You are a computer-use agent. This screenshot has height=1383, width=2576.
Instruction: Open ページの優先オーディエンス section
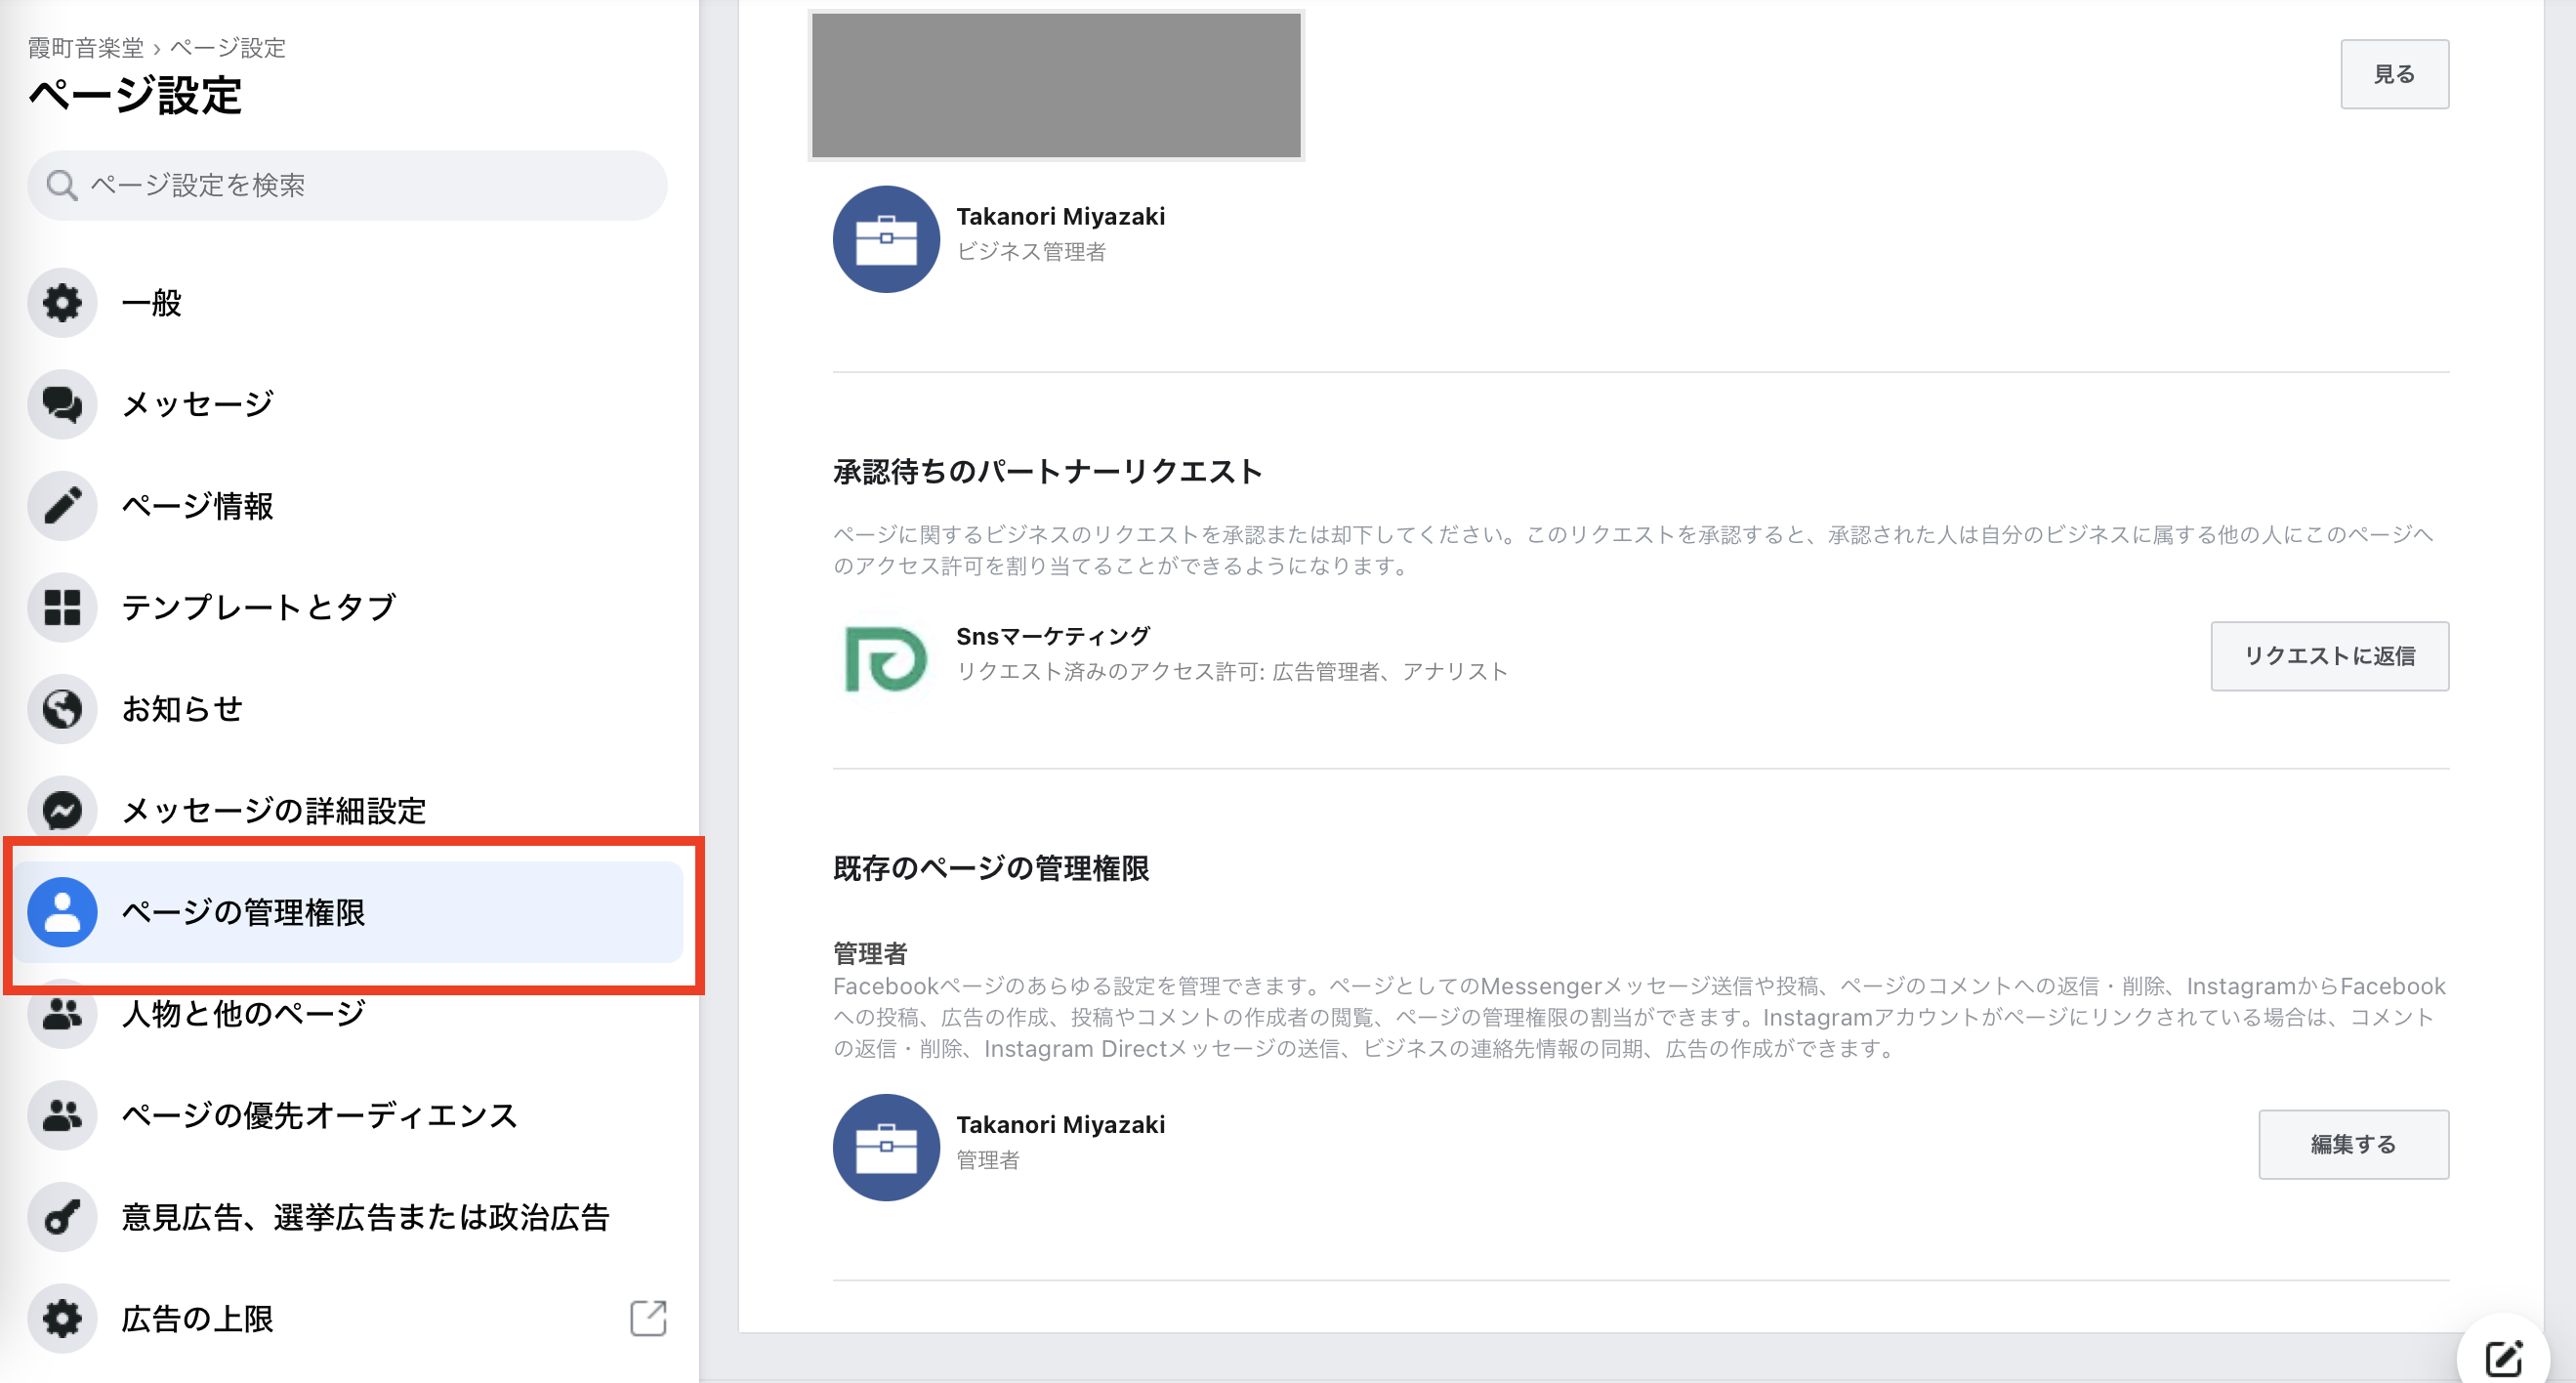pyautogui.click(x=348, y=1115)
